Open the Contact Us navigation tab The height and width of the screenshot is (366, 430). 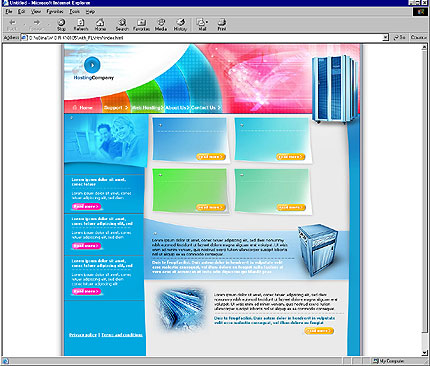click(206, 108)
